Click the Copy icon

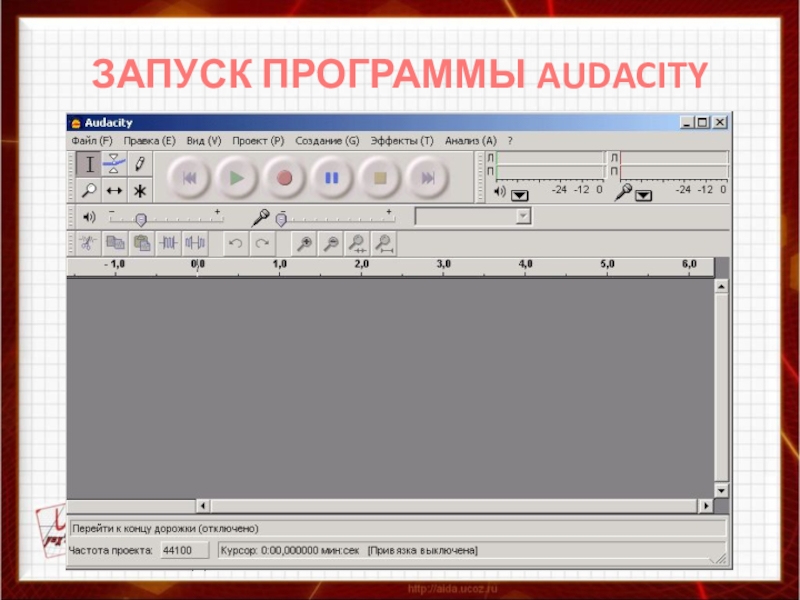pyautogui.click(x=115, y=243)
